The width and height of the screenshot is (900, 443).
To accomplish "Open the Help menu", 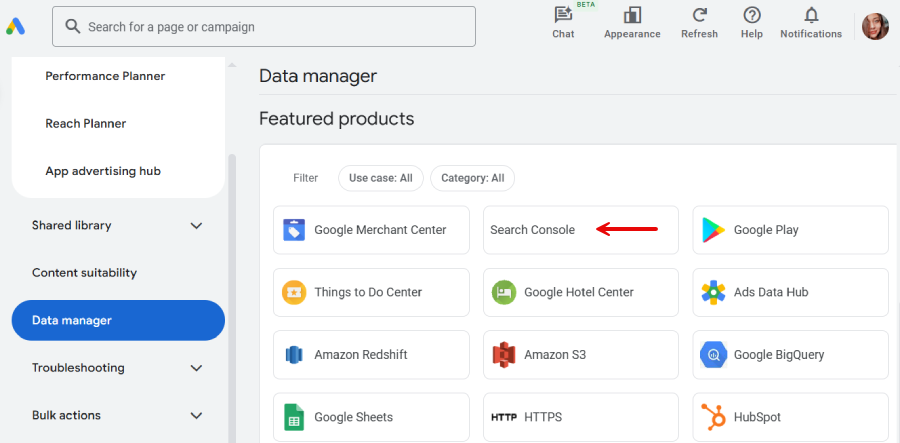I will pos(751,23).
